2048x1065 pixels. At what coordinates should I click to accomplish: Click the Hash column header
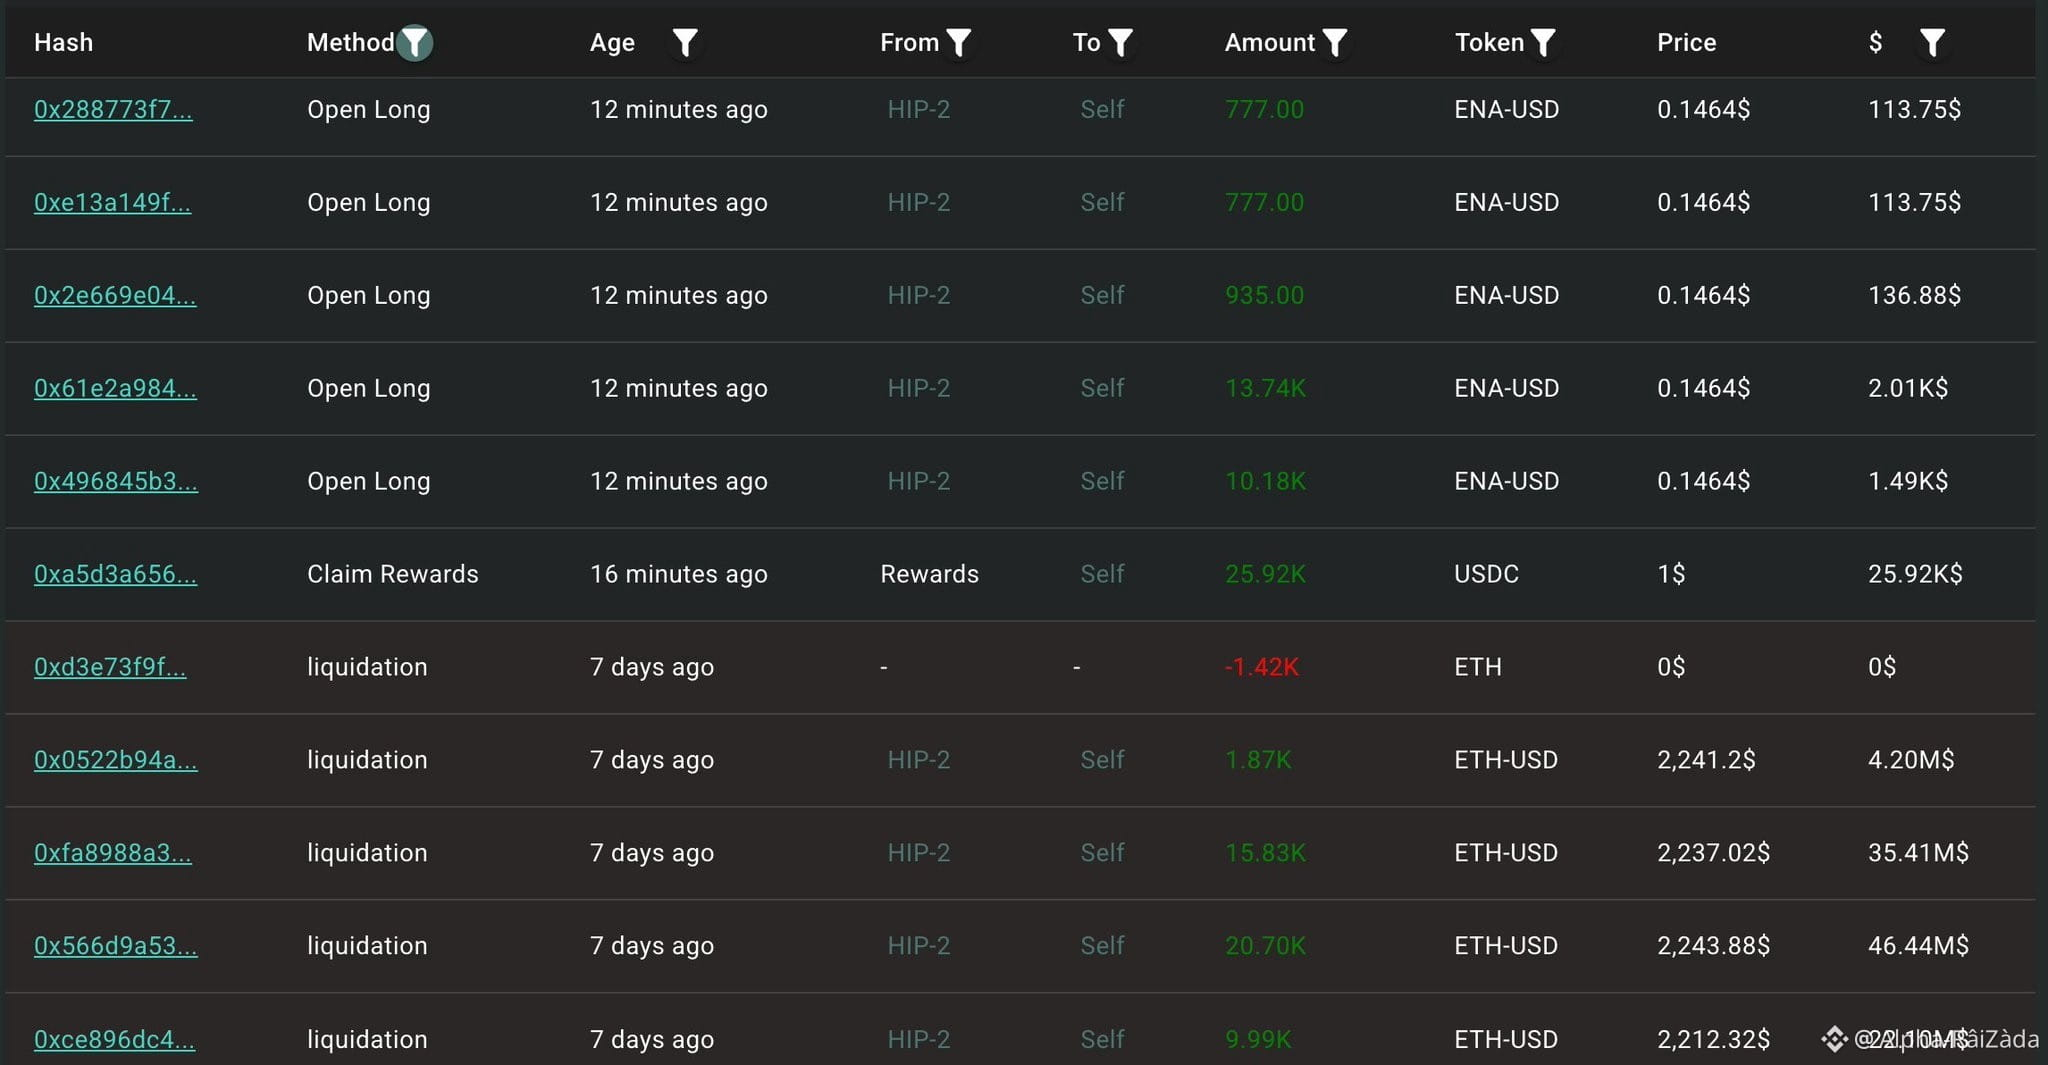pos(63,42)
